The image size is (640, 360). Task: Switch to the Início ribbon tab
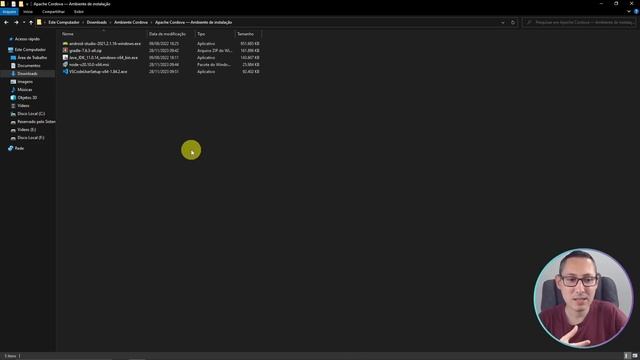(28, 12)
